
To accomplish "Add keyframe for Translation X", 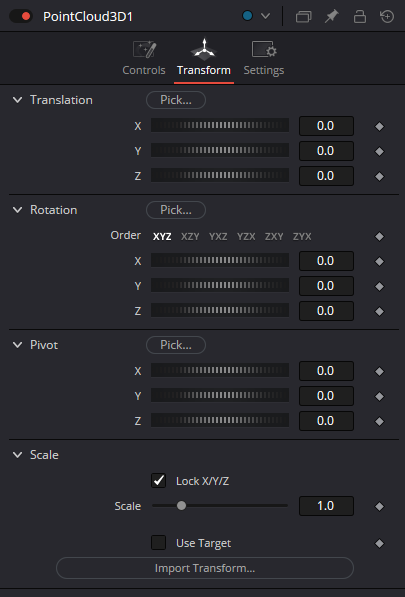I will click(379, 126).
